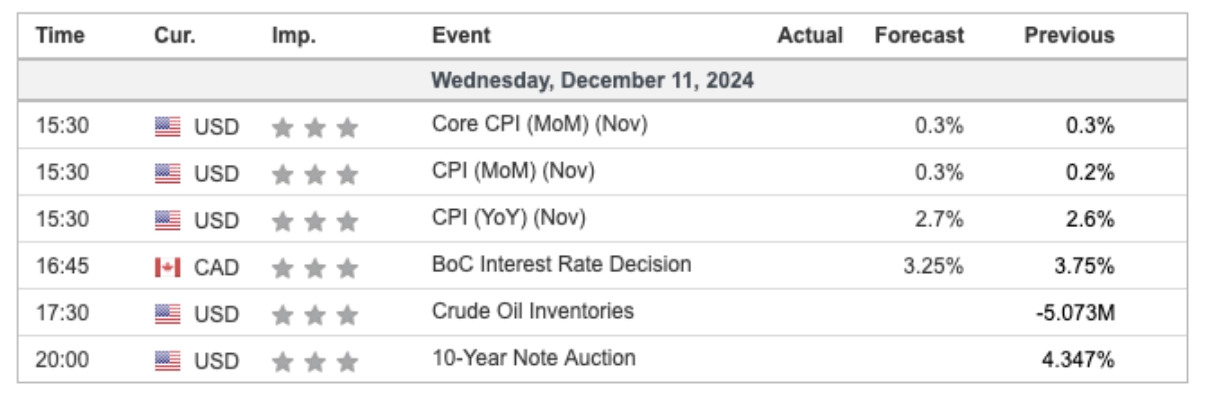This screenshot has height=412, width=1220.
Task: Click the 3.25% forecast for BoC decision
Action: click(939, 267)
